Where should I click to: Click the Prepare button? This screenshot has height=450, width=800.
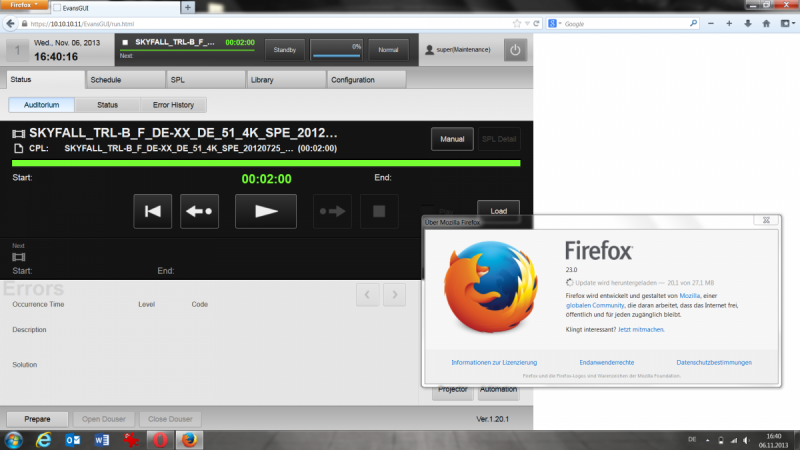(37, 419)
